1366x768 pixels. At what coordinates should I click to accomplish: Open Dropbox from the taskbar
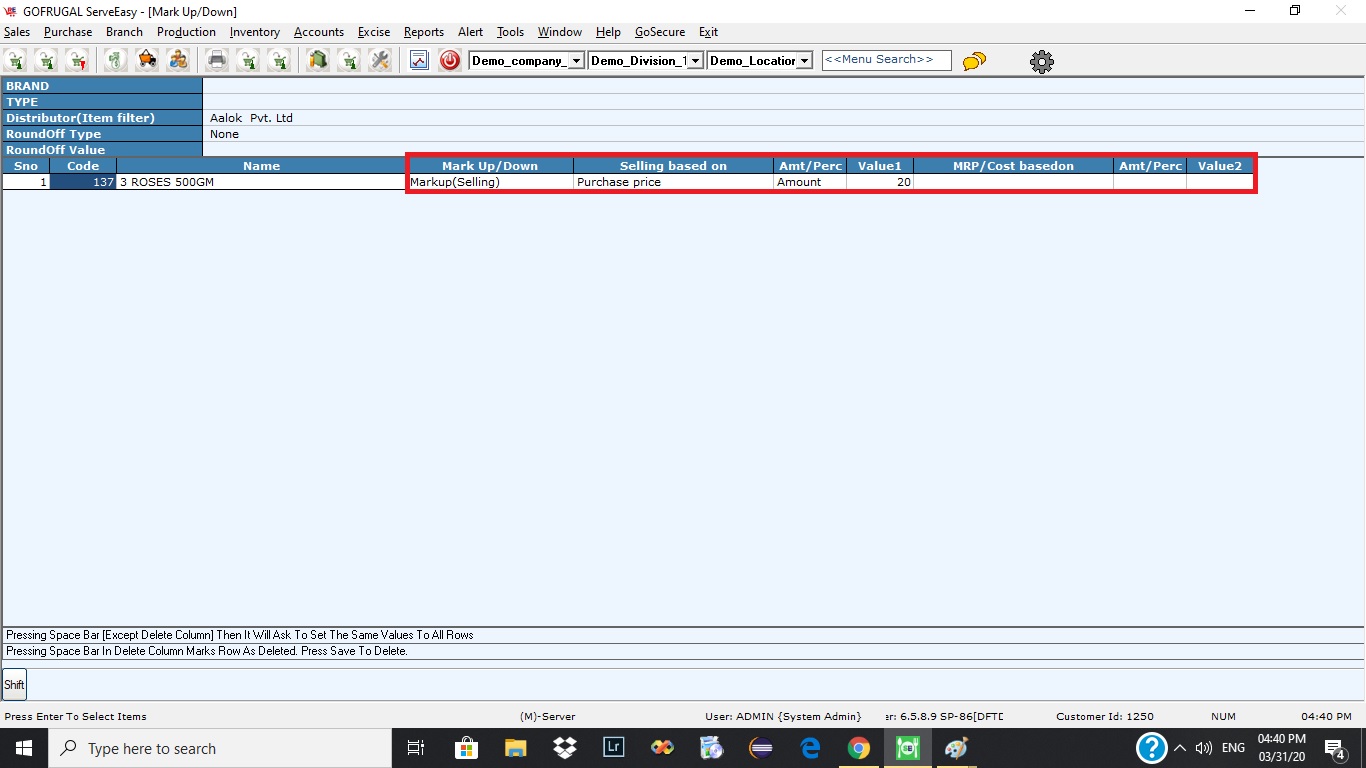565,748
